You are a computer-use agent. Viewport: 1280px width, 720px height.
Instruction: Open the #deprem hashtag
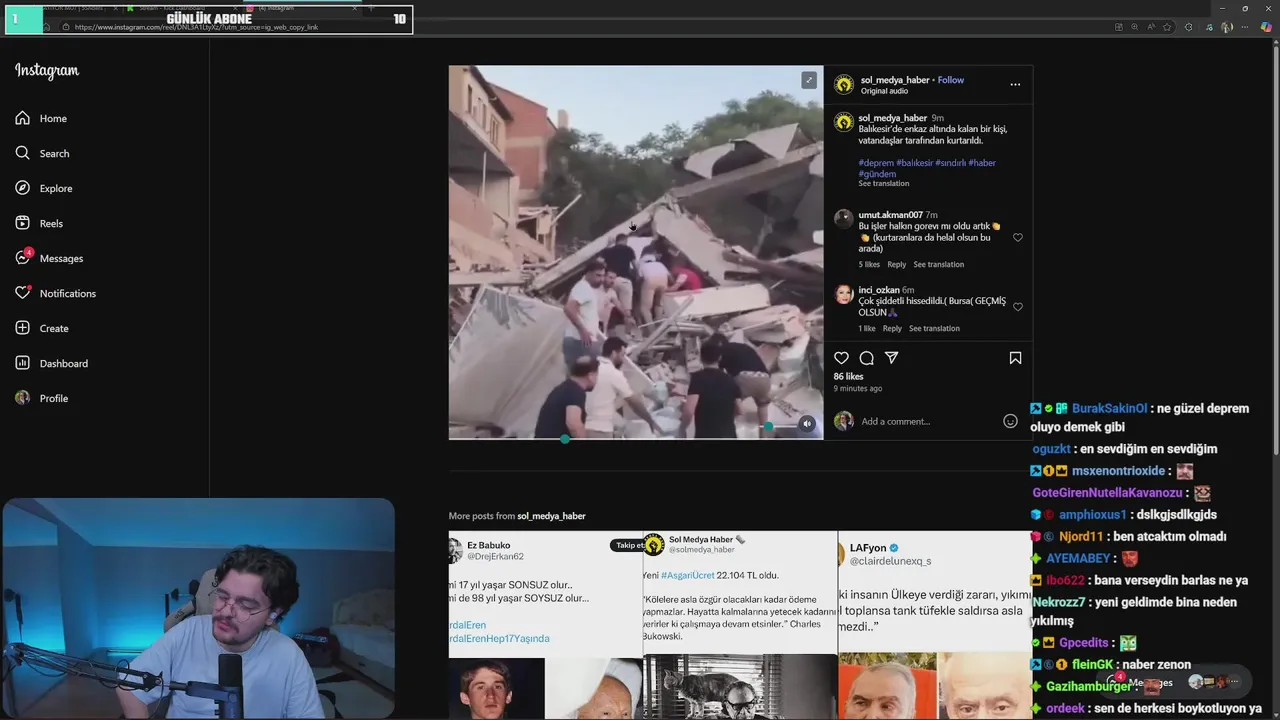point(876,163)
